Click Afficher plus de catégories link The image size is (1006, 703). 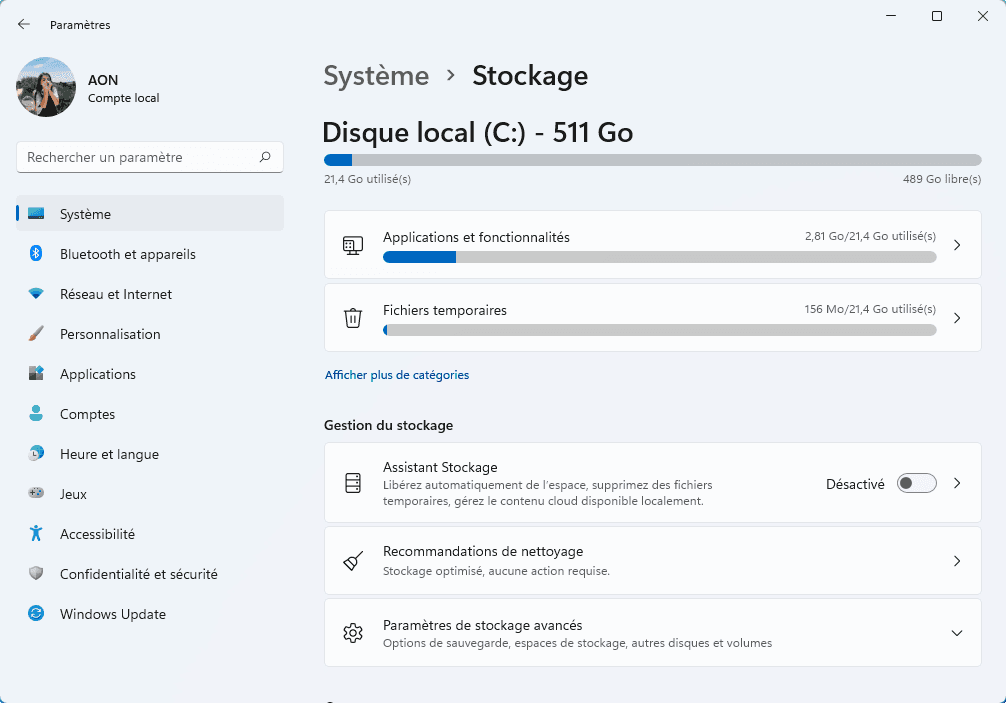tap(397, 375)
